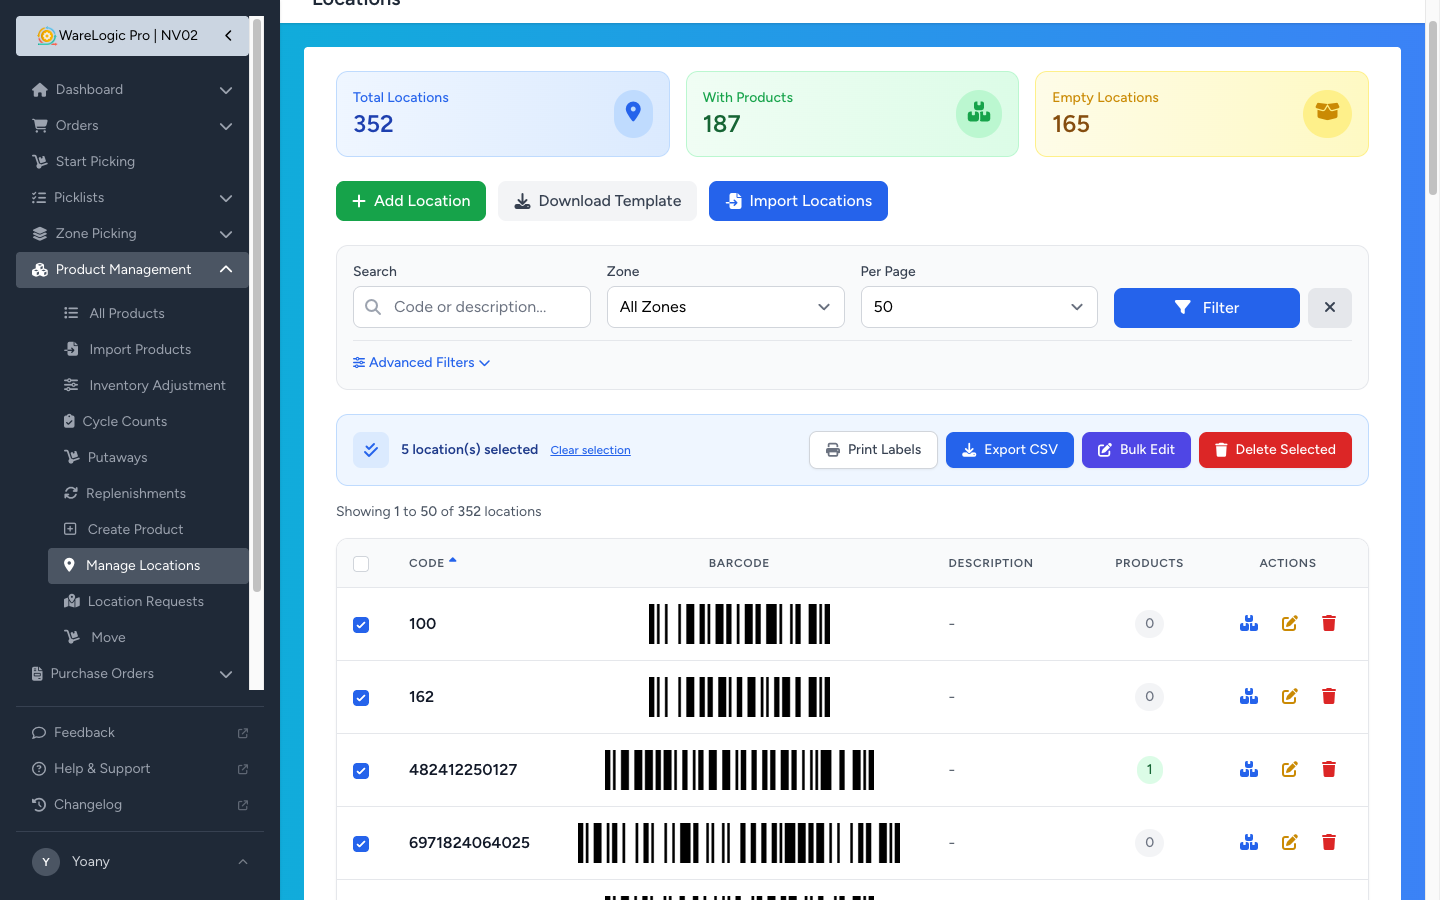Viewport: 1440px width, 900px height.
Task: Edit location 482412250127
Action: (x=1290, y=770)
